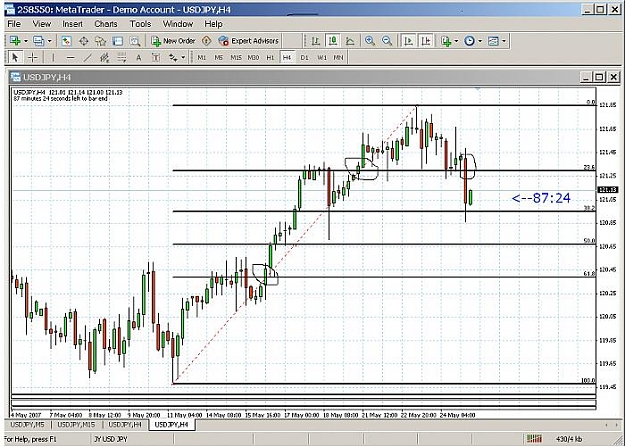Select the Text 'A' tool

(x=139, y=57)
